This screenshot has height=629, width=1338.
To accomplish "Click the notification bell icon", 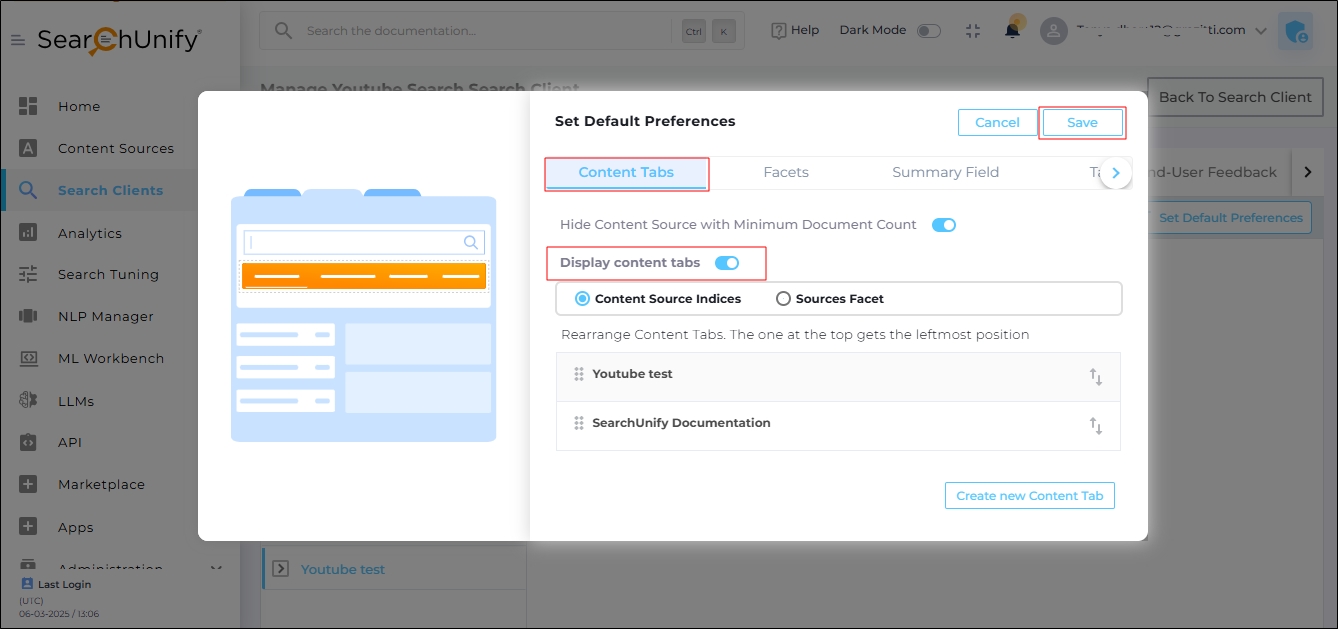I will point(1012,31).
